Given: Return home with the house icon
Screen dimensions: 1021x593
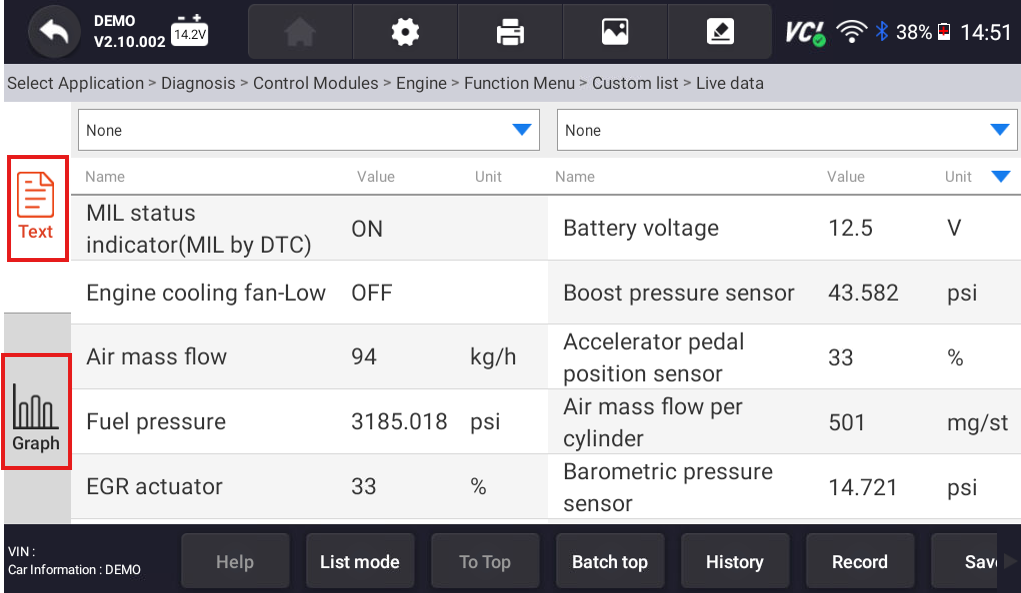Looking at the screenshot, I should pos(299,31).
